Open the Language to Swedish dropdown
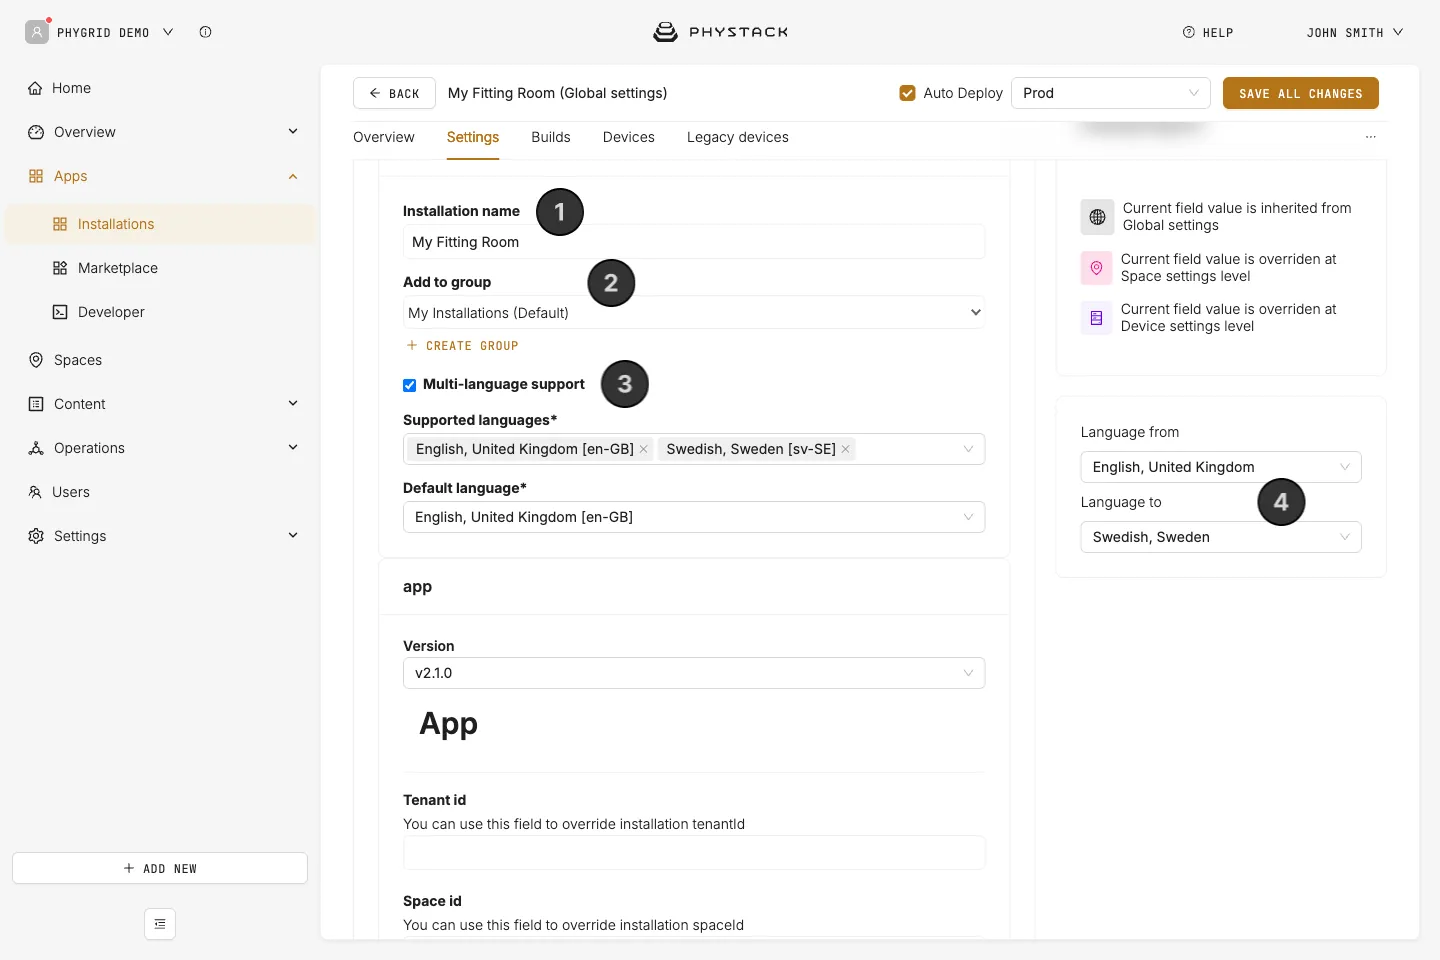Screen dimensions: 1440x960 (x=1221, y=537)
